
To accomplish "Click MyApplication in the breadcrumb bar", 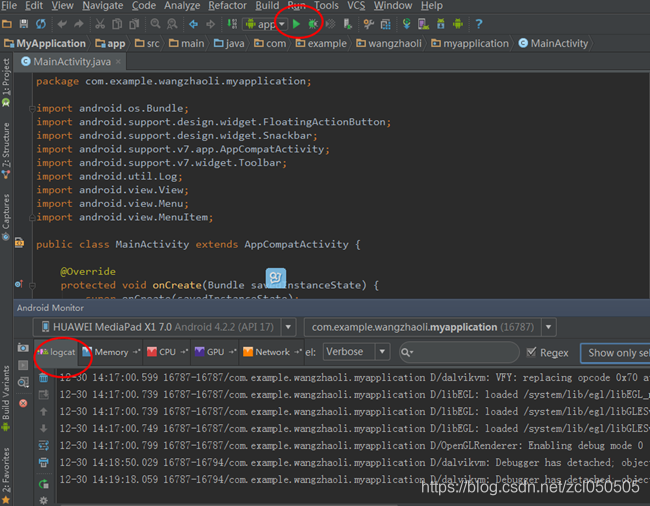I will (x=45, y=44).
